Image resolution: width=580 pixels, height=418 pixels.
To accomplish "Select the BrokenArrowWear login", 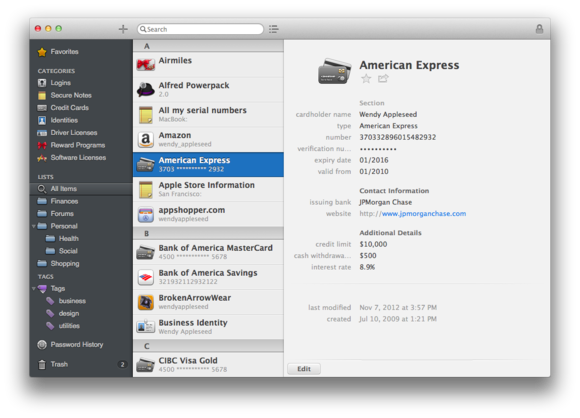I will pyautogui.click(x=208, y=302).
